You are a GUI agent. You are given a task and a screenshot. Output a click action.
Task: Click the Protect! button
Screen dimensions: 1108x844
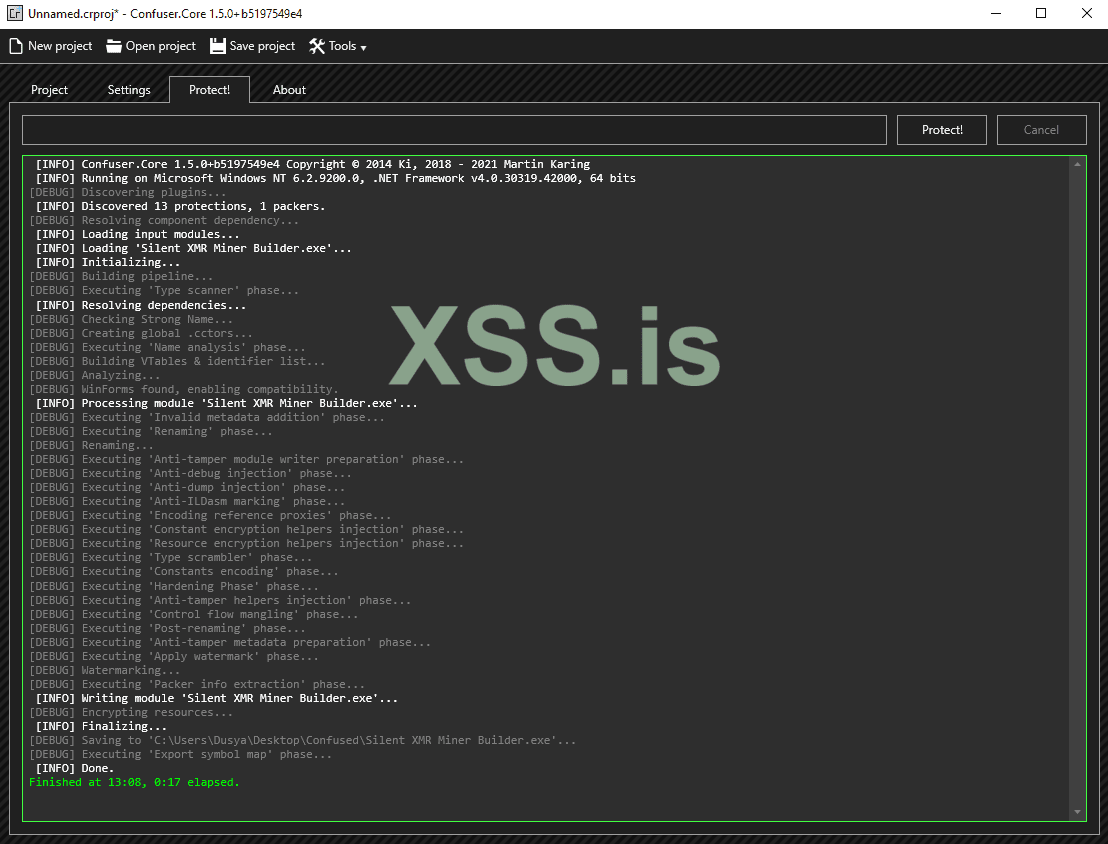coord(942,130)
